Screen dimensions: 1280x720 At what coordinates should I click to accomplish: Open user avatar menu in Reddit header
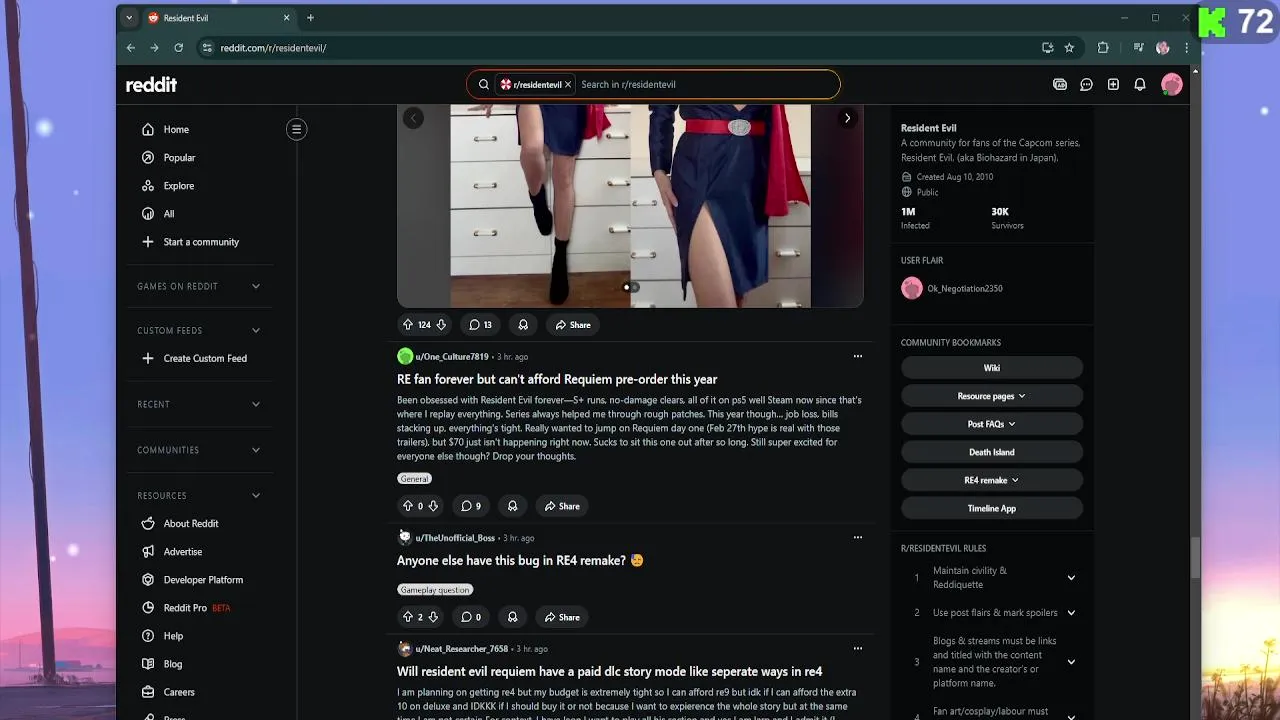(1172, 85)
